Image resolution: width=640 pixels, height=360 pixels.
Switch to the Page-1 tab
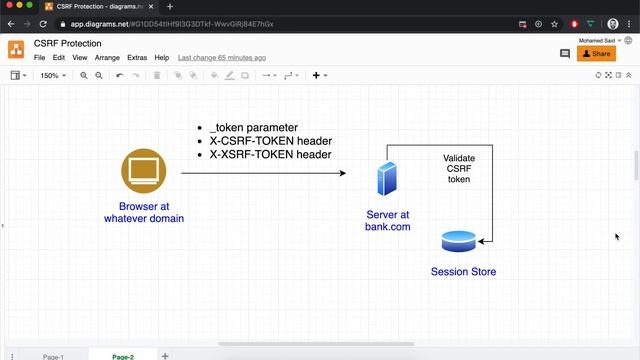click(53, 356)
